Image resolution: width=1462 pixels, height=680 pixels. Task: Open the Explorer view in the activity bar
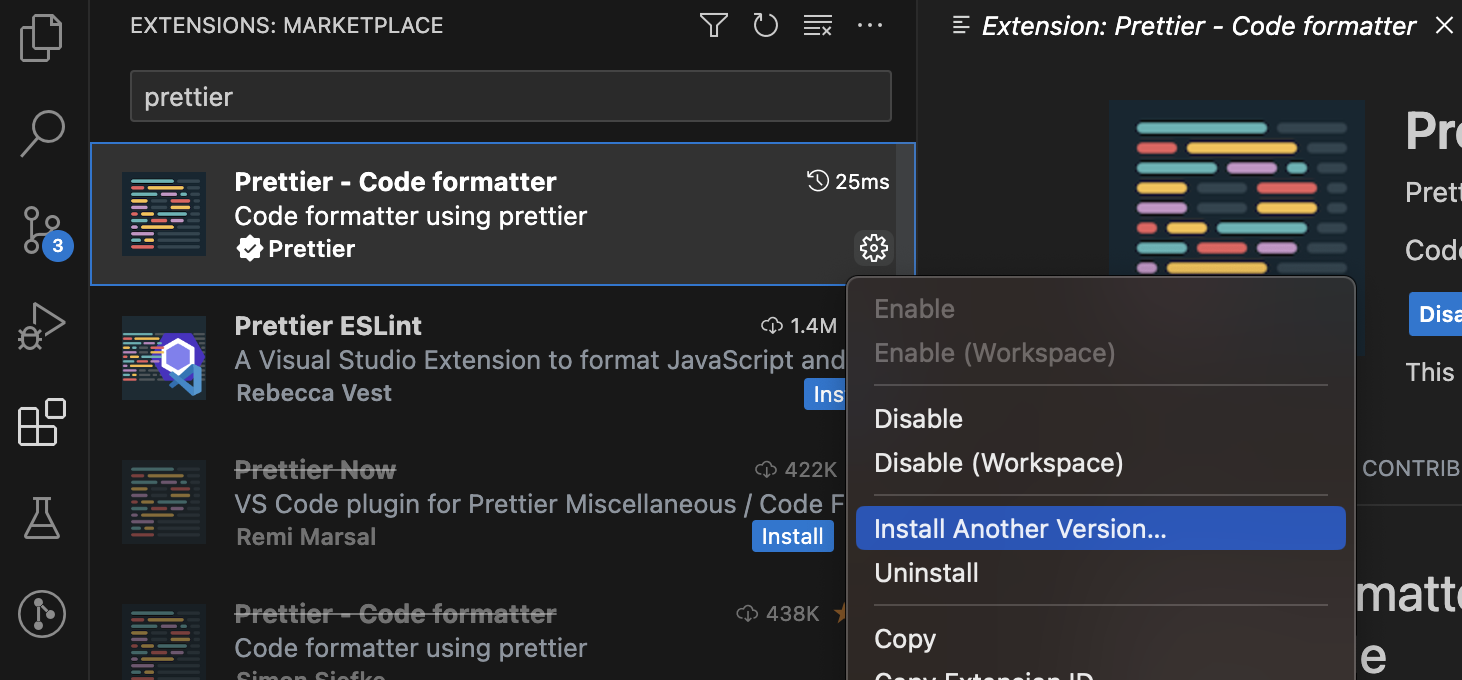[40, 37]
